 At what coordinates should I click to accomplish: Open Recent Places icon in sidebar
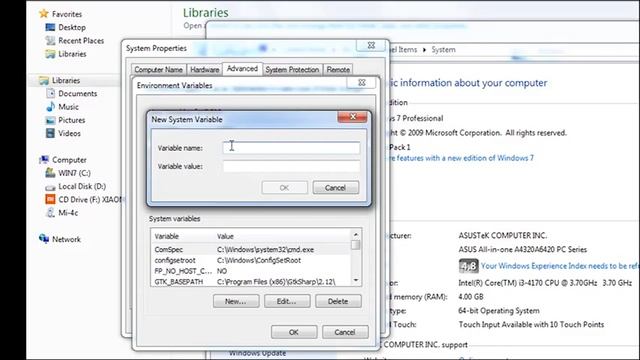point(50,40)
